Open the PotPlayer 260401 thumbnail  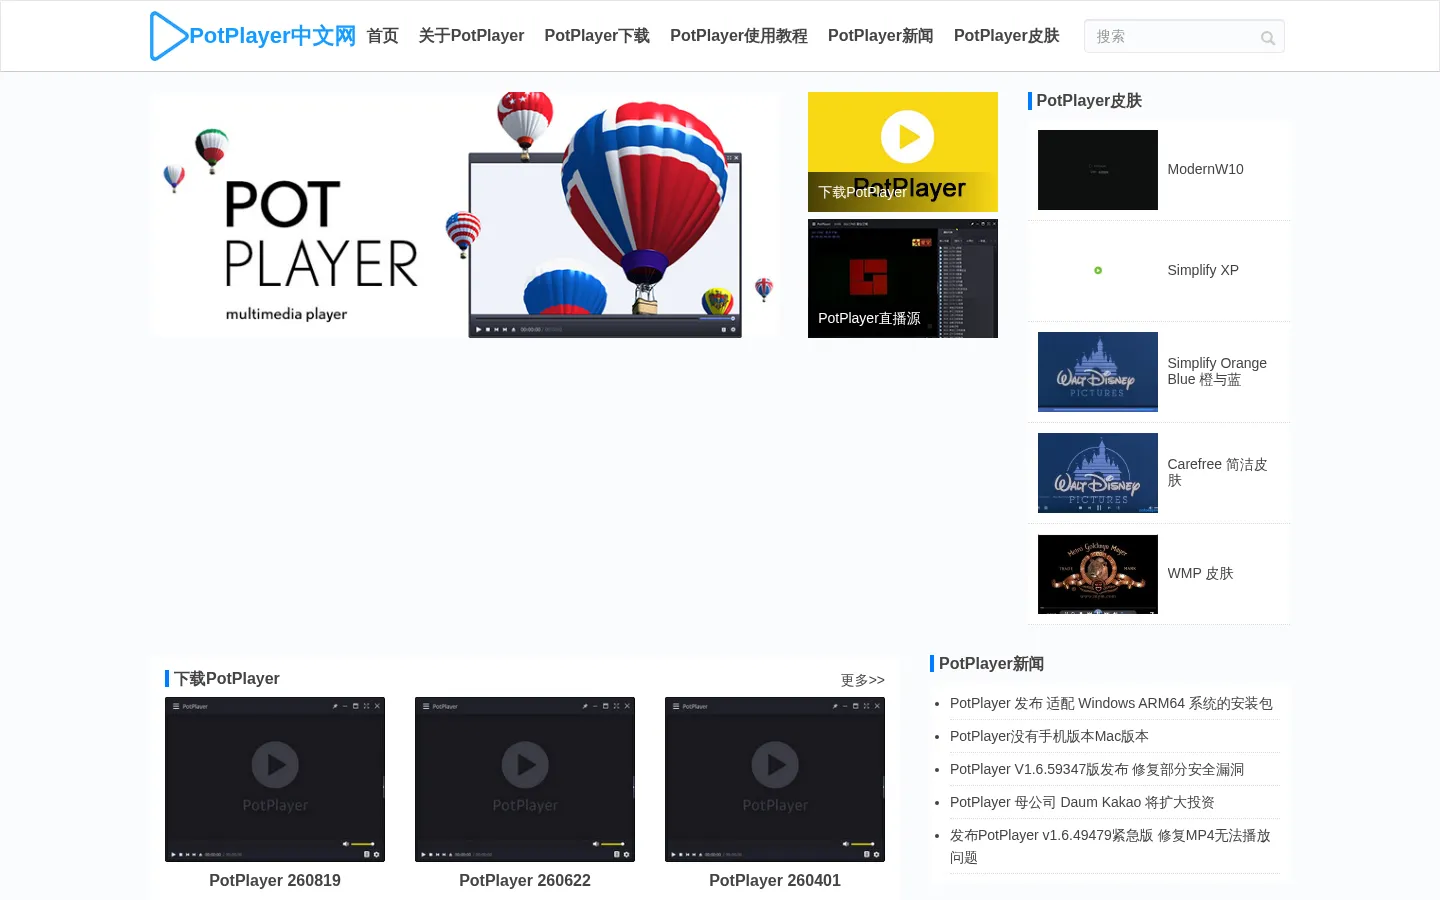click(x=775, y=780)
